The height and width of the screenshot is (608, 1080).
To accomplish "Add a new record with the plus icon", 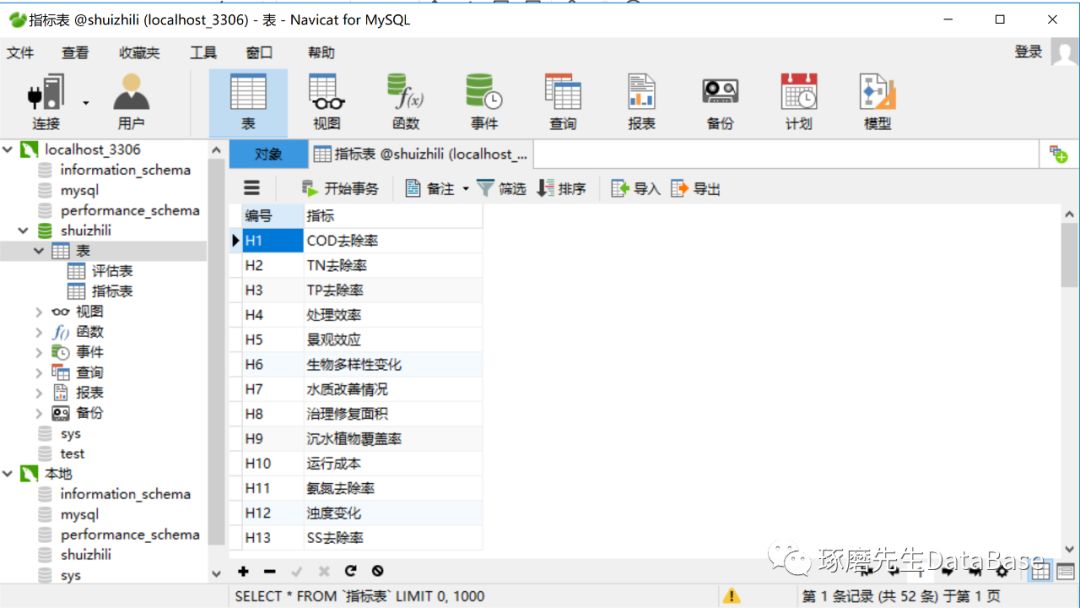I will click(x=244, y=571).
